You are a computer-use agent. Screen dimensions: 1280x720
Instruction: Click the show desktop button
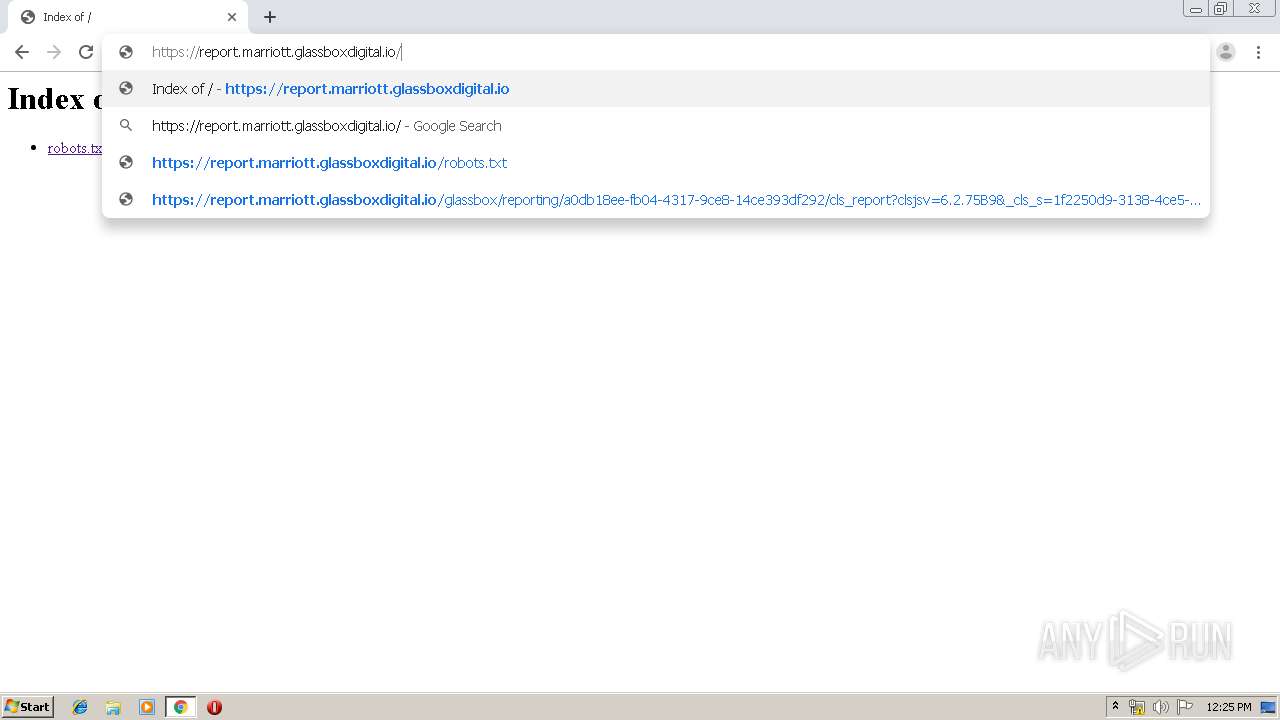pyautogui.click(x=1269, y=707)
